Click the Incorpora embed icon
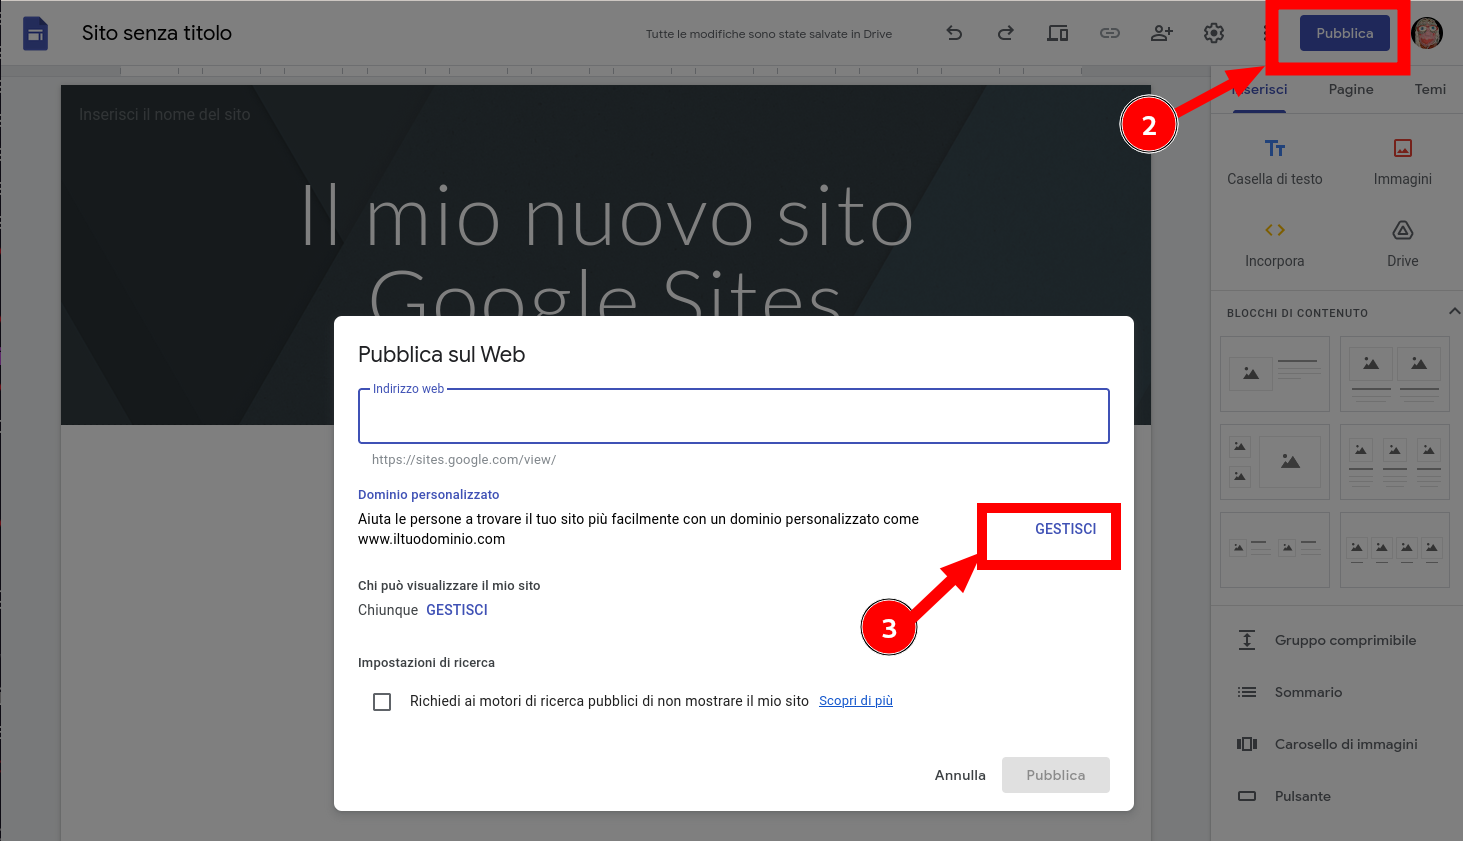 tap(1275, 245)
